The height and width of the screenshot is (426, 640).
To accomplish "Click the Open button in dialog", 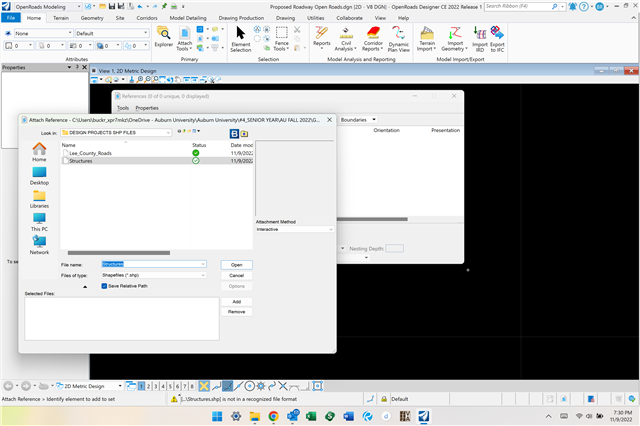I will [236, 264].
